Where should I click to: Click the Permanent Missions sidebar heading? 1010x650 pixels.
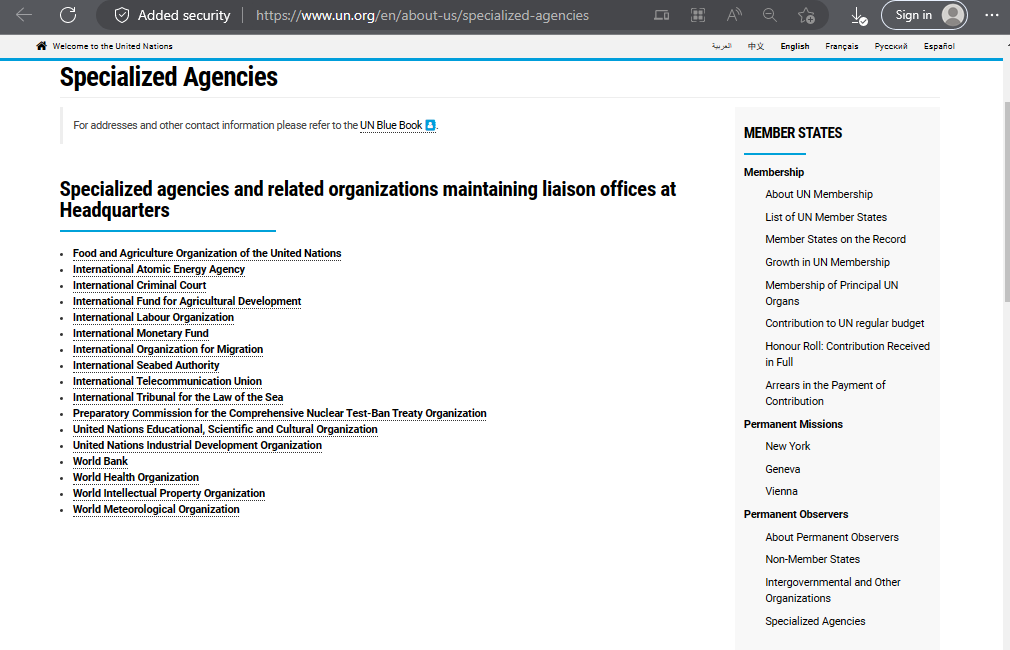793,425
